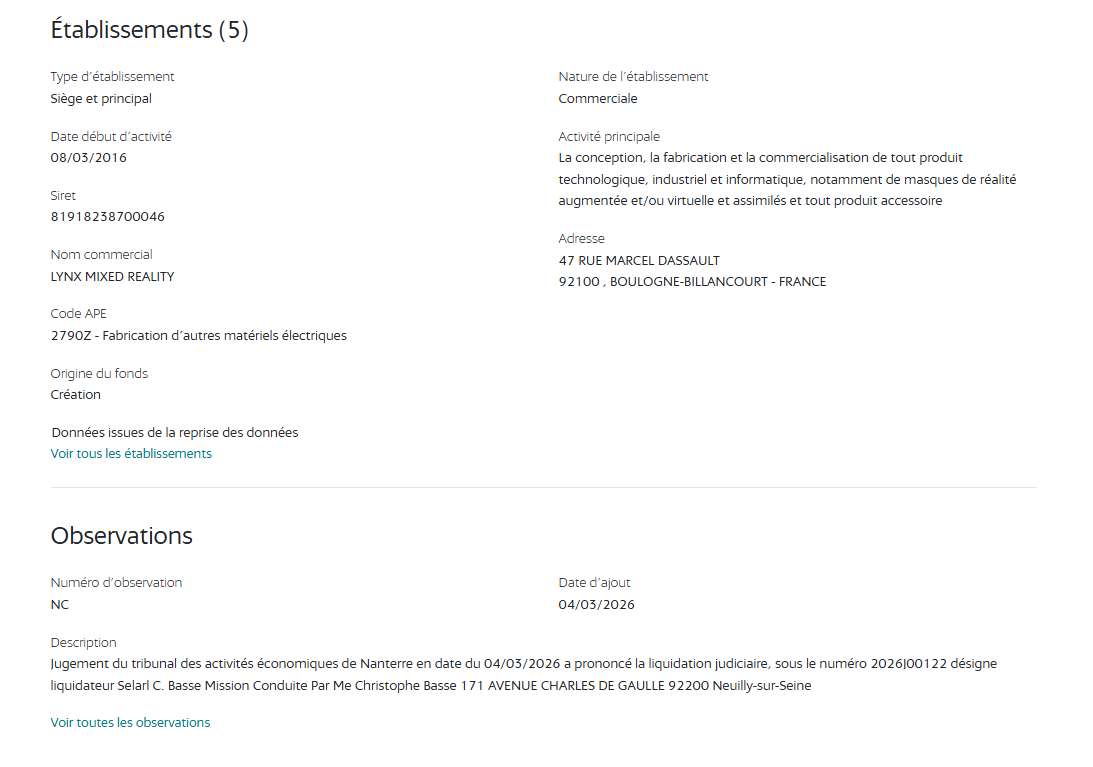Click the APE code 2790Z text
1093x767 pixels.
pyautogui.click(x=198, y=336)
